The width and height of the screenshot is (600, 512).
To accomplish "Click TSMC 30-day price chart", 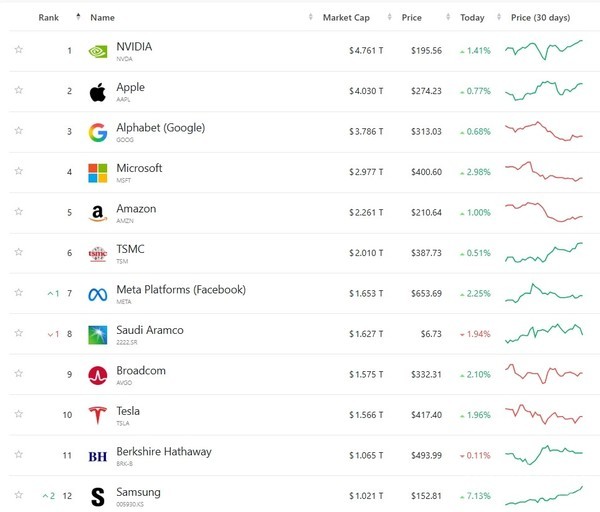I will [545, 253].
